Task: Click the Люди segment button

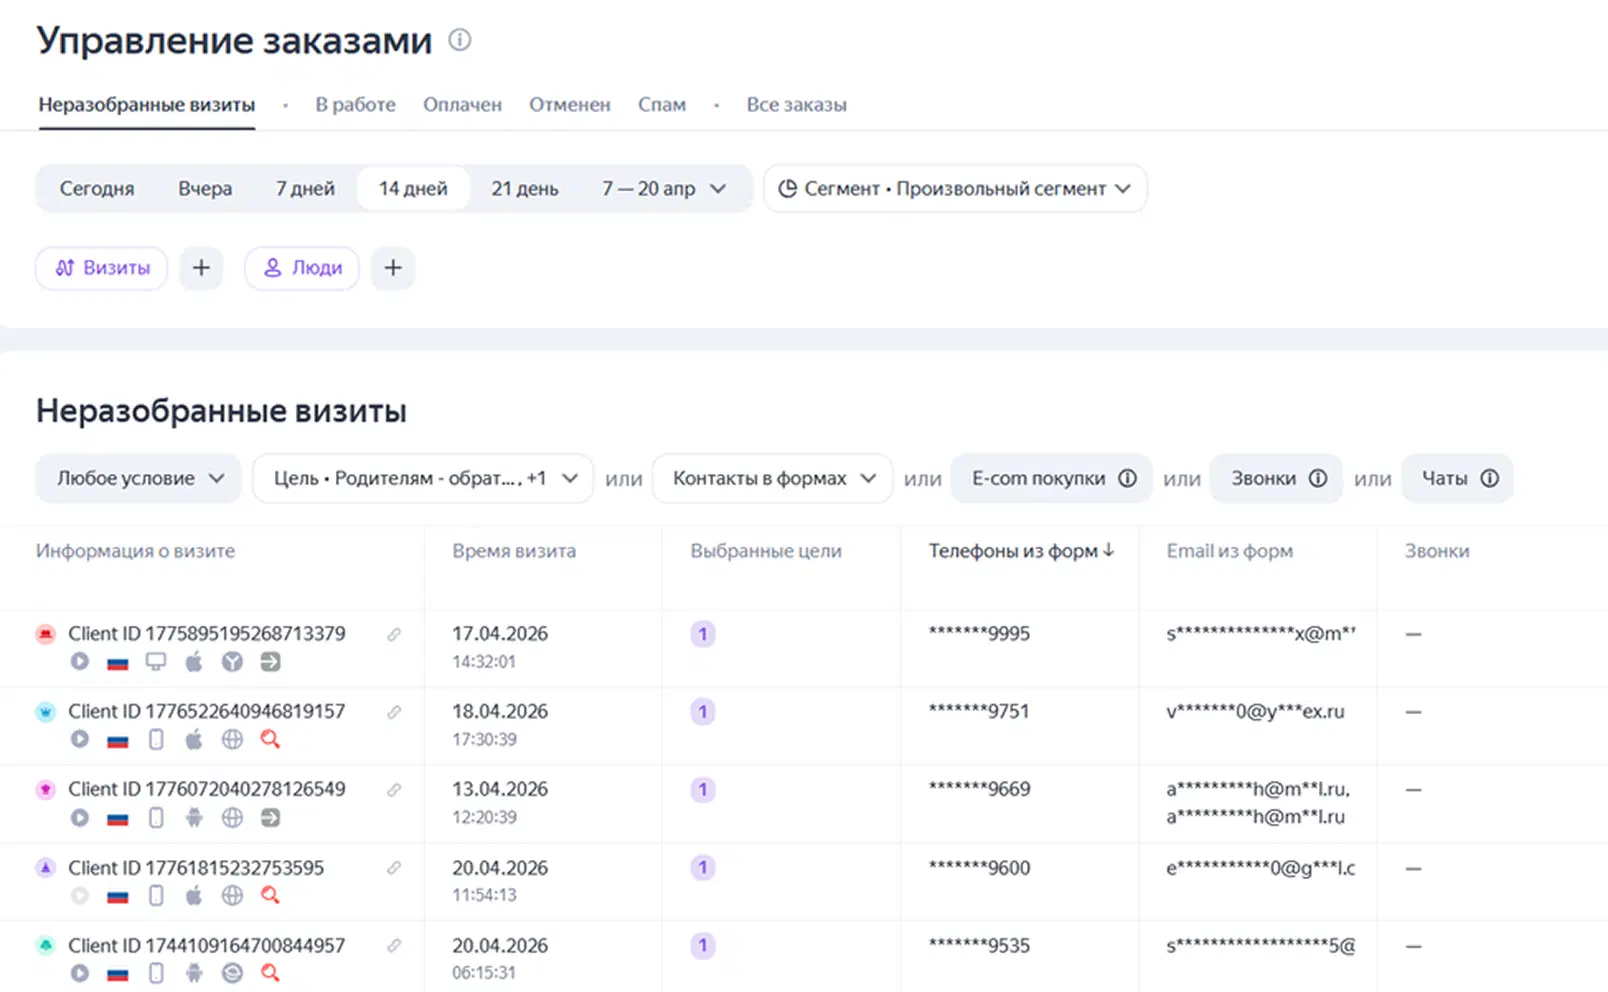Action: 302,268
